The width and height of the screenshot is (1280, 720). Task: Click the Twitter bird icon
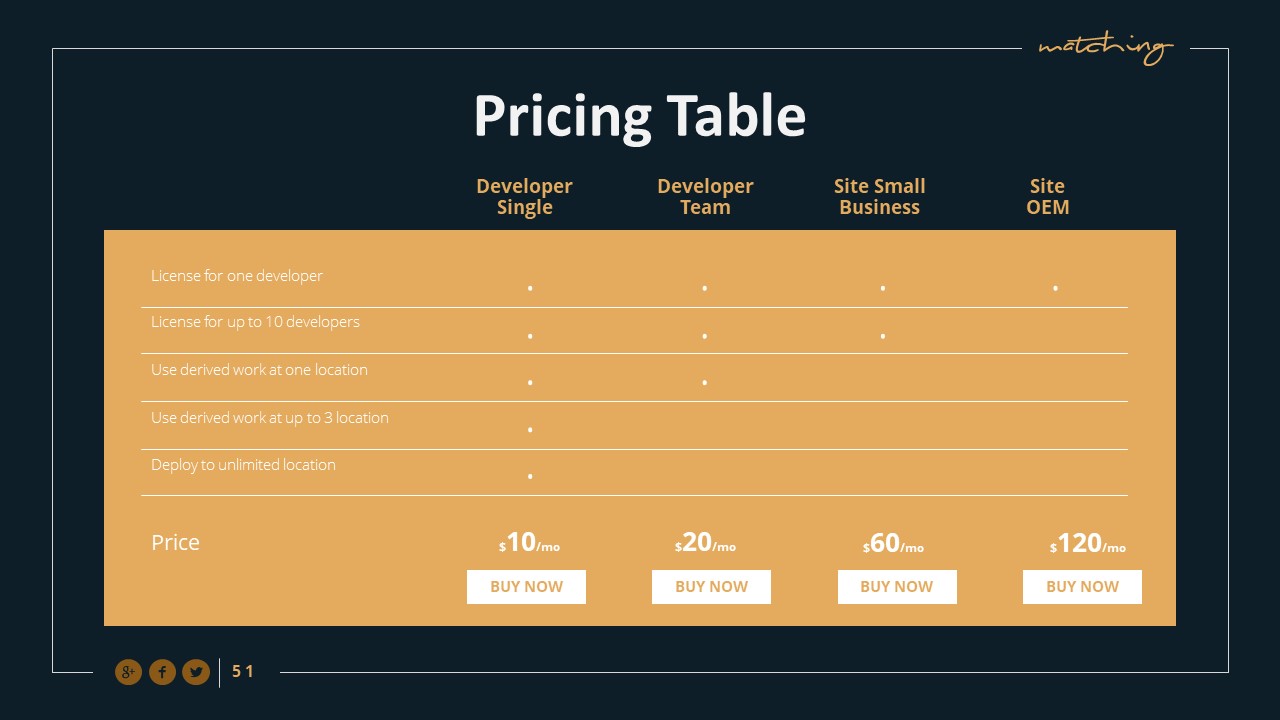coord(195,672)
